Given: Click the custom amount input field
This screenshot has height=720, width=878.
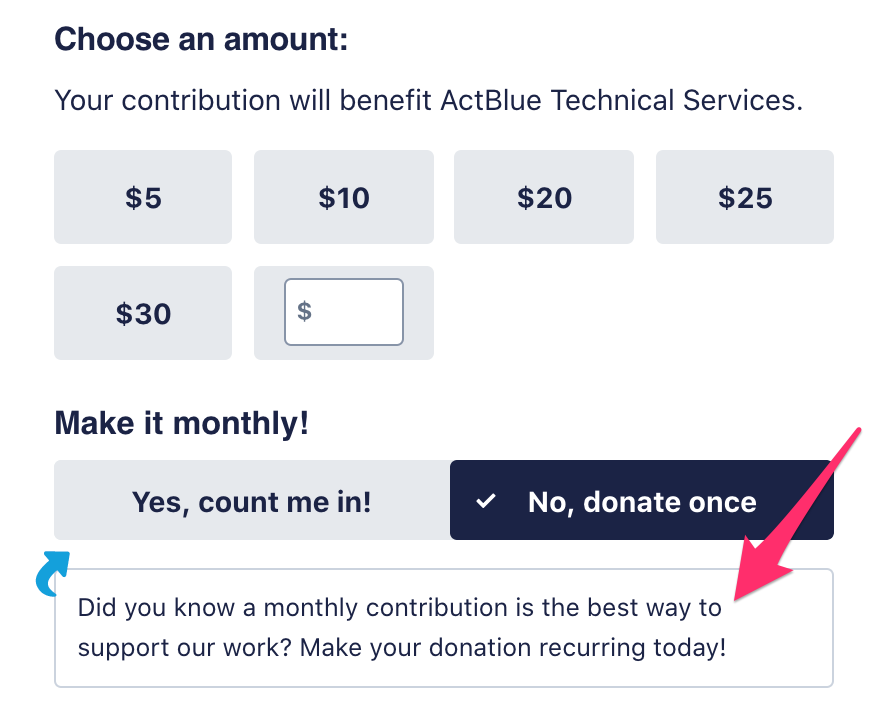Looking at the screenshot, I should tap(343, 311).
